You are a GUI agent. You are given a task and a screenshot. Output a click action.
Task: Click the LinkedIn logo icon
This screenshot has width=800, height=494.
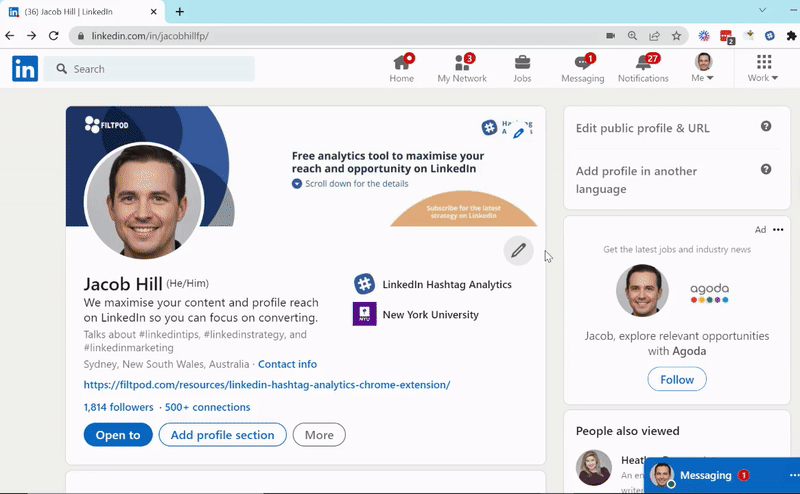pos(25,68)
